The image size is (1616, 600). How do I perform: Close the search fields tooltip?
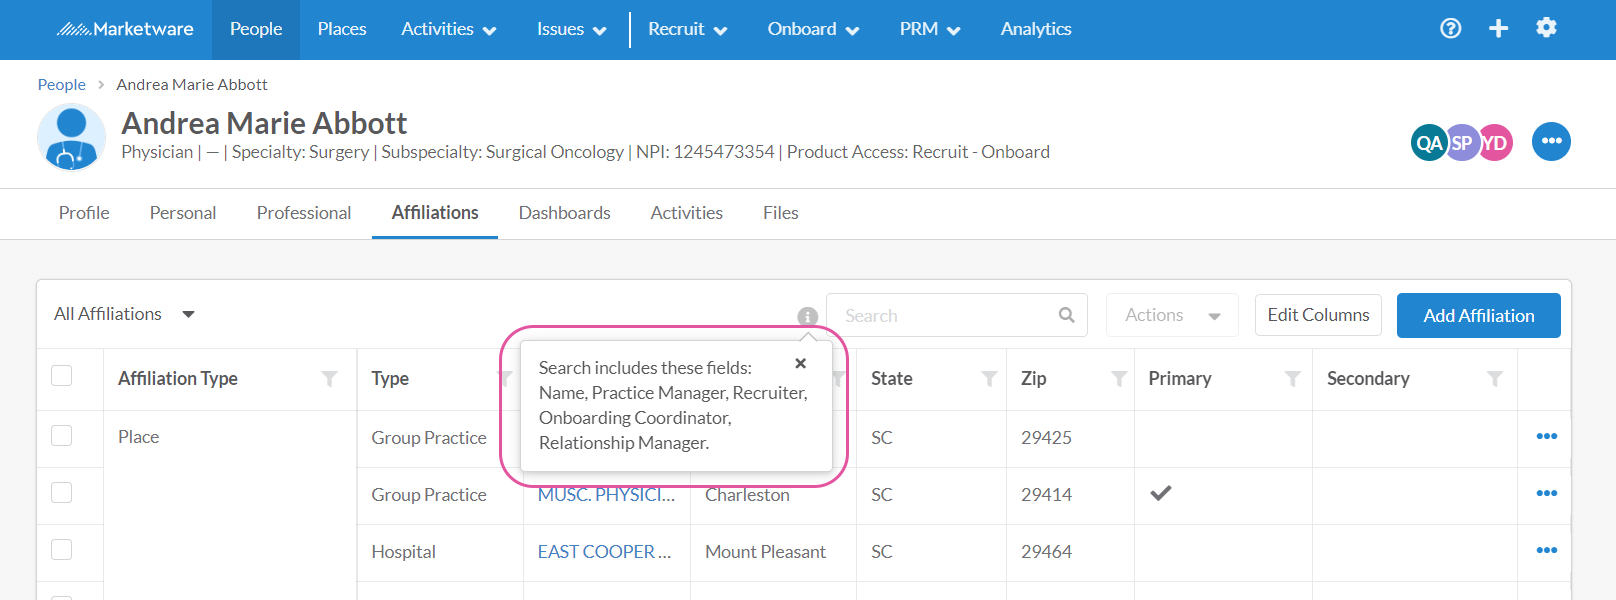800,363
